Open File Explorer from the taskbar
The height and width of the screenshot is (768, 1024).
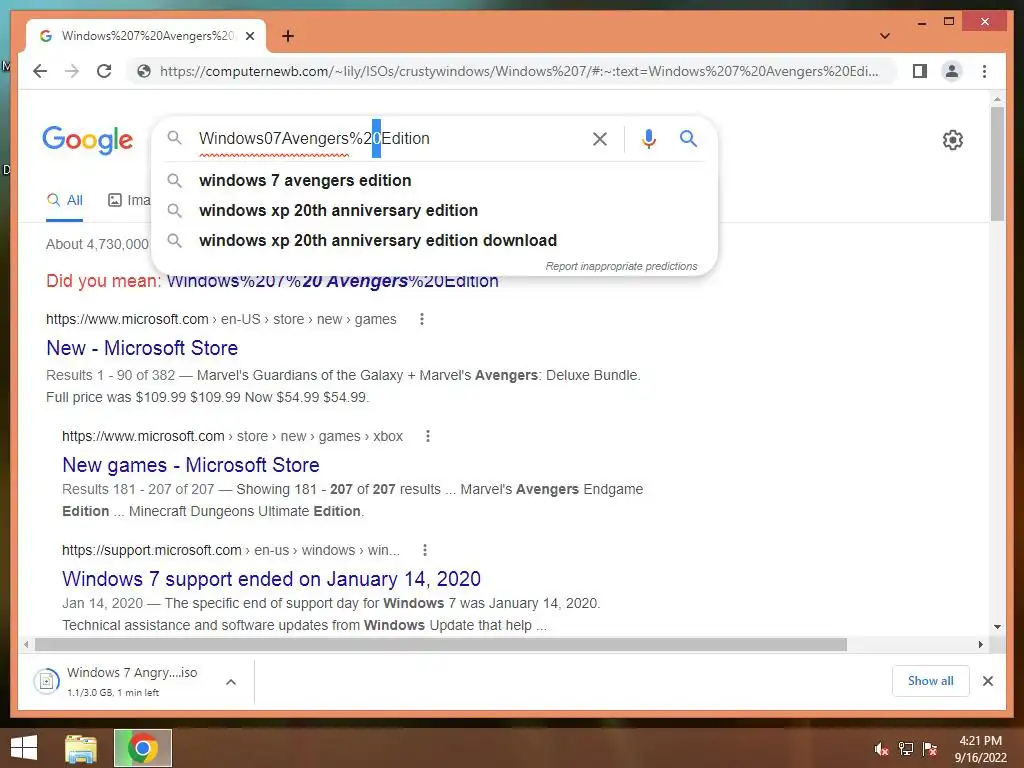click(x=81, y=748)
